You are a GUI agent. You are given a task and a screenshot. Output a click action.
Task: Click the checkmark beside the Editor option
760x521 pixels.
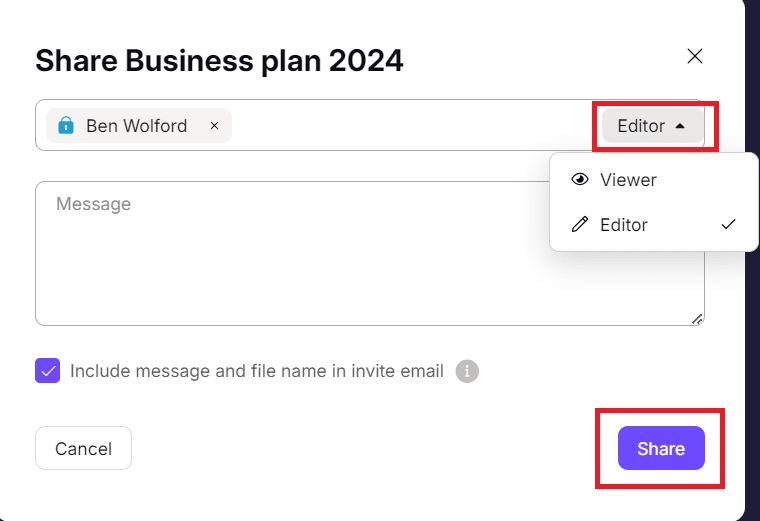[x=728, y=224]
